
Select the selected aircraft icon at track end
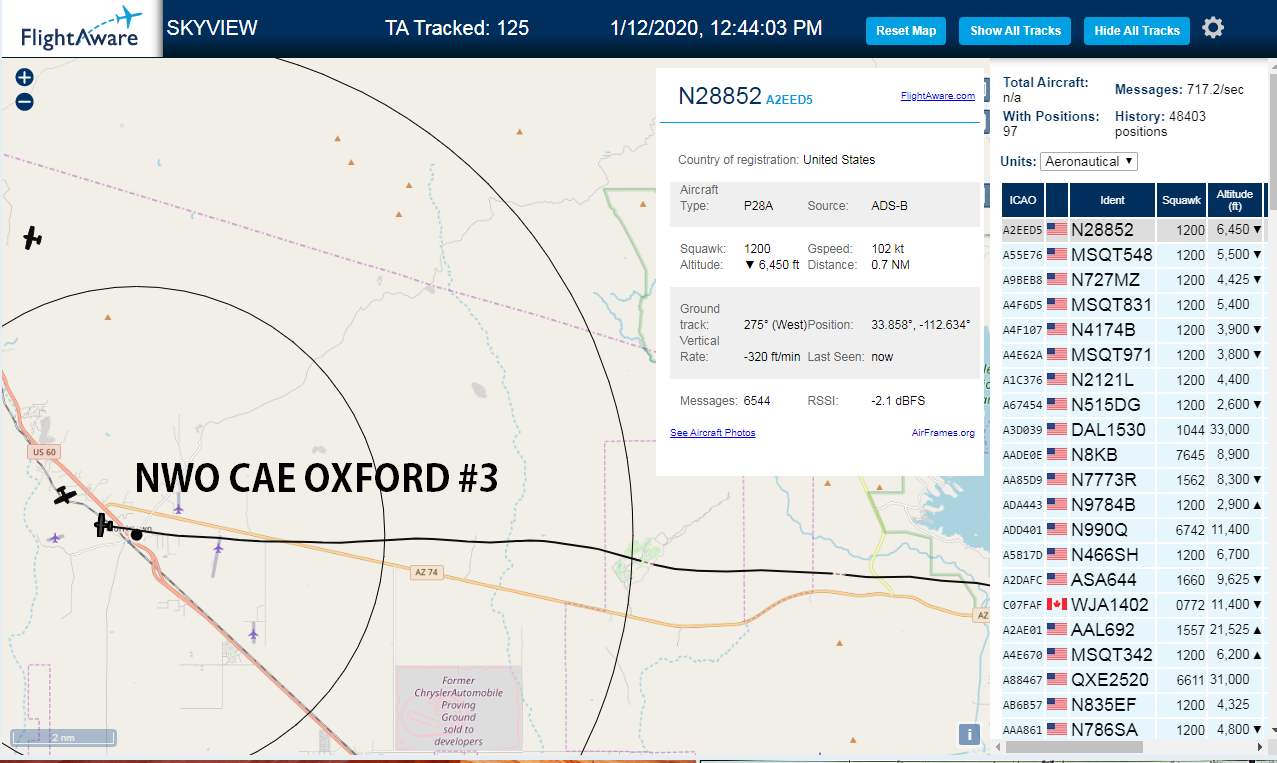[103, 524]
